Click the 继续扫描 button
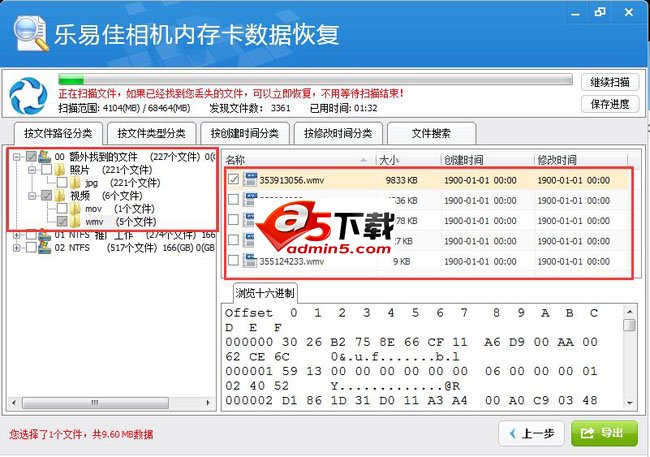Viewport: 650px width, 457px height. point(610,82)
